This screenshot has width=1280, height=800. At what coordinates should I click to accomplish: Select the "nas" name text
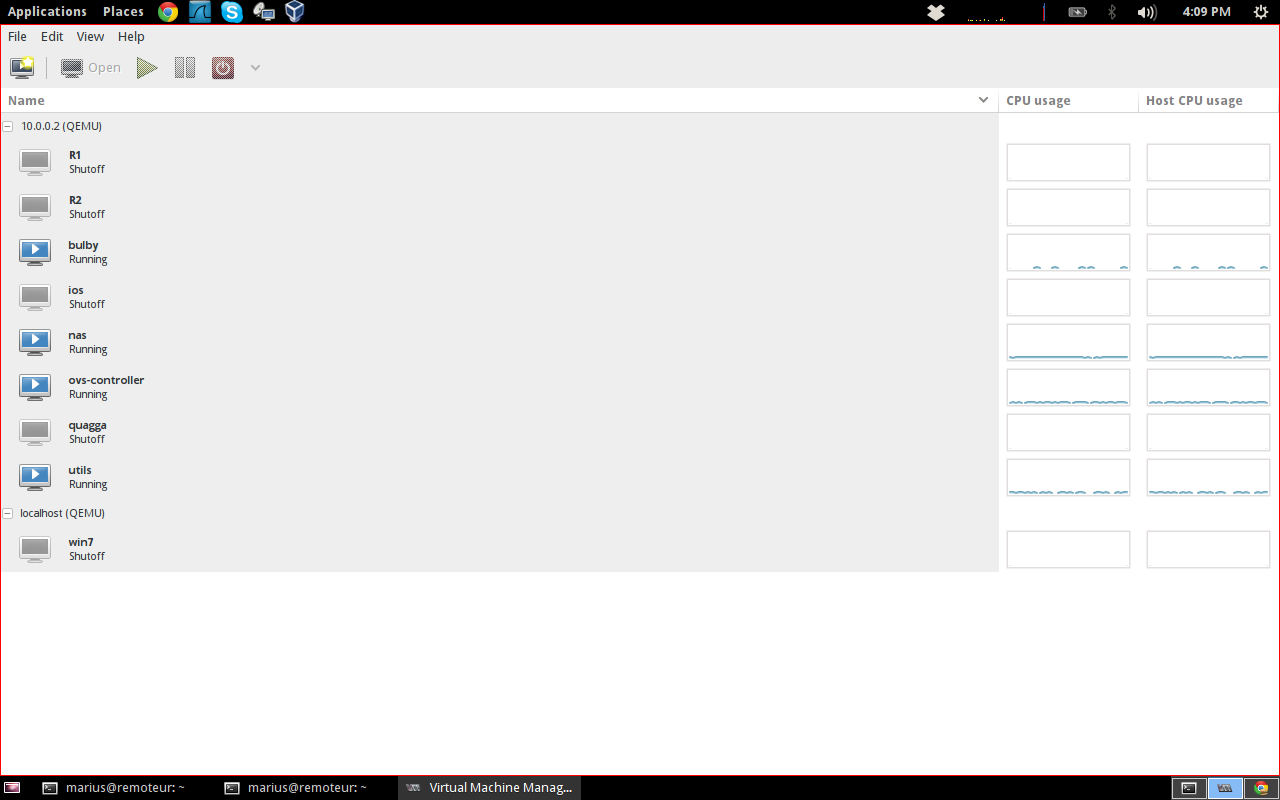click(x=77, y=335)
